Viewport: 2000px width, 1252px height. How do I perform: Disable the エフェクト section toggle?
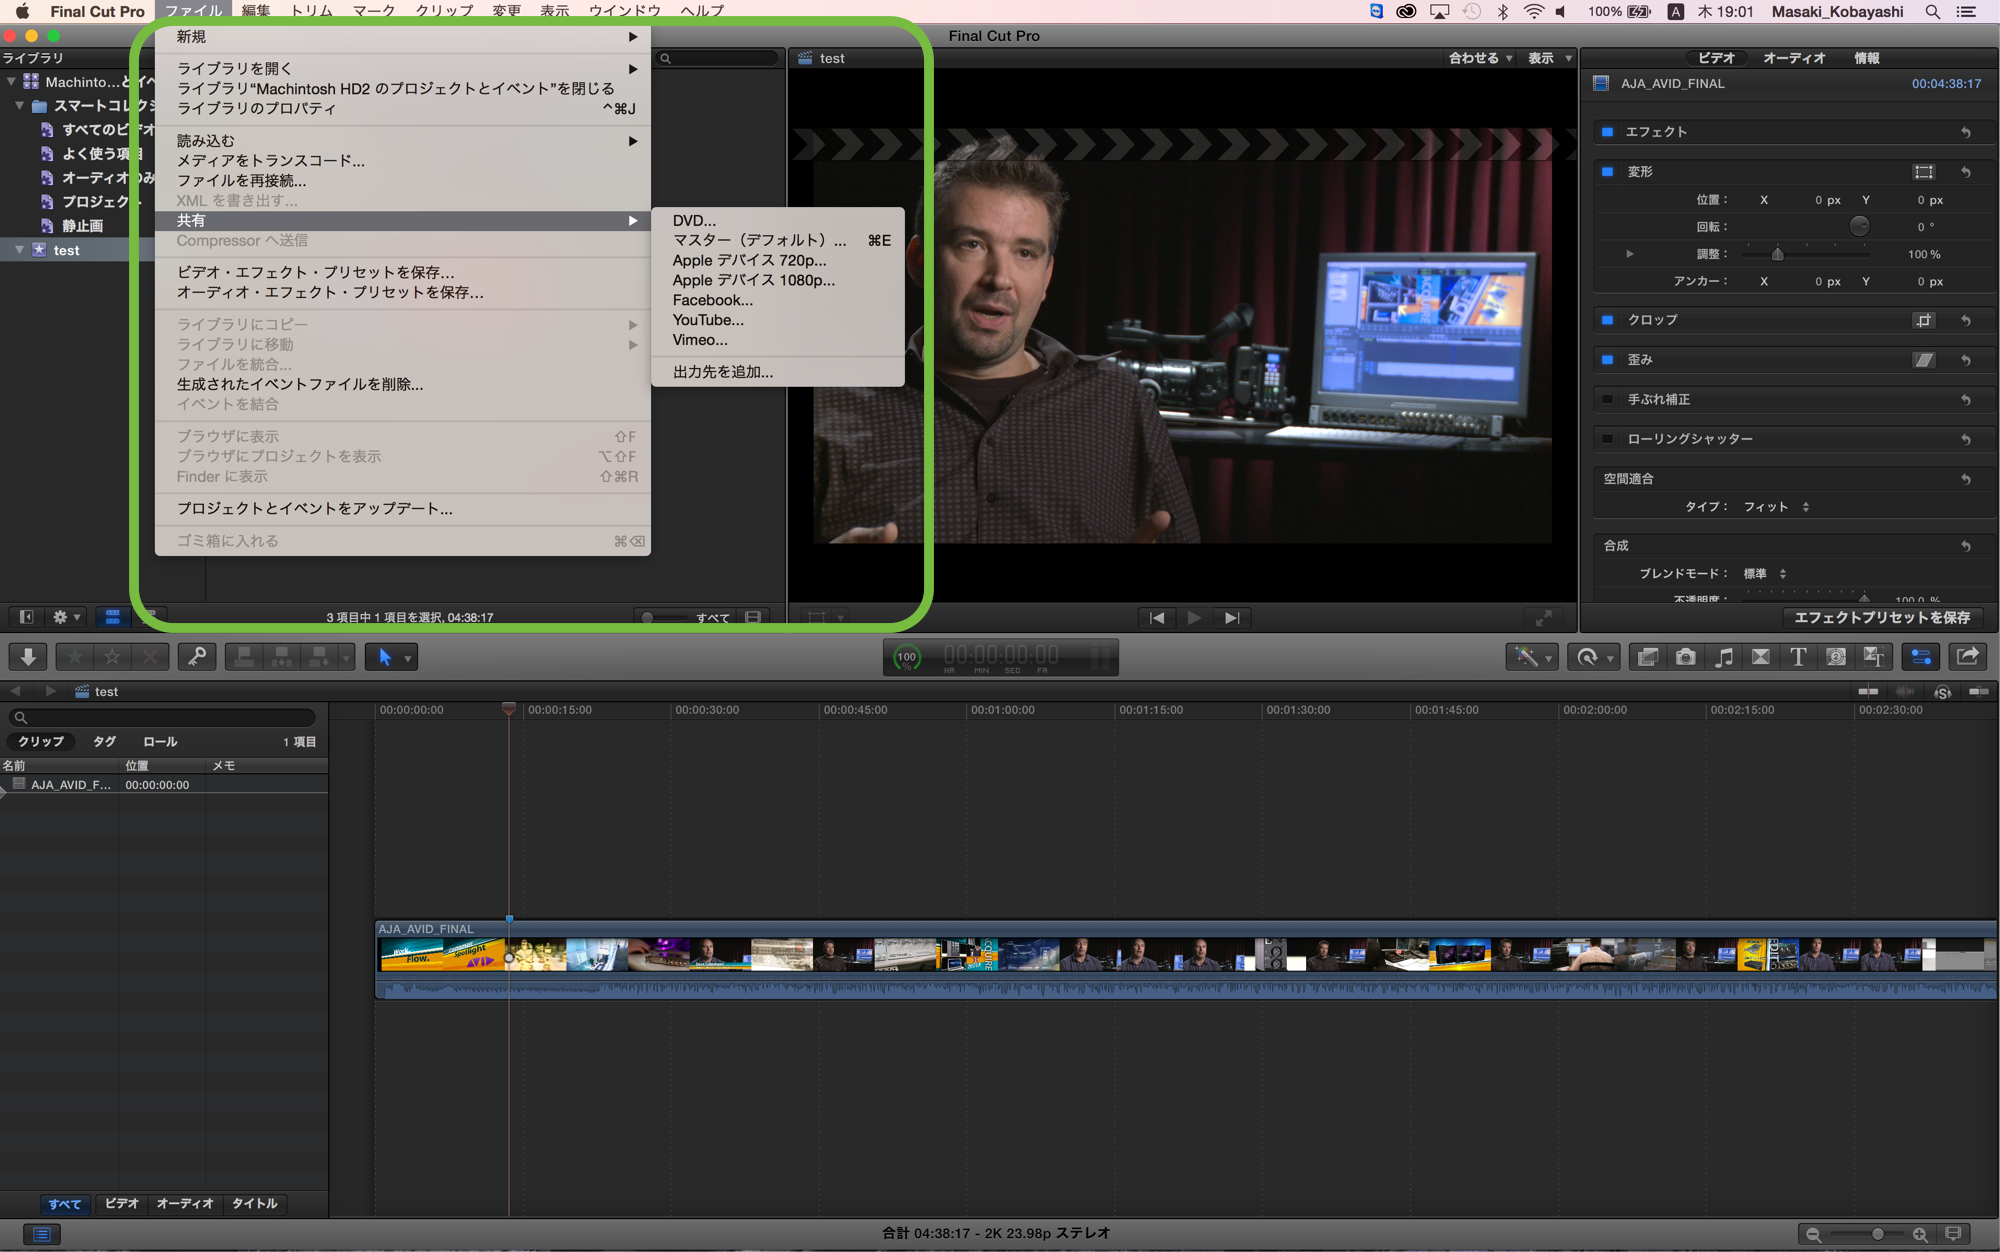[1607, 132]
